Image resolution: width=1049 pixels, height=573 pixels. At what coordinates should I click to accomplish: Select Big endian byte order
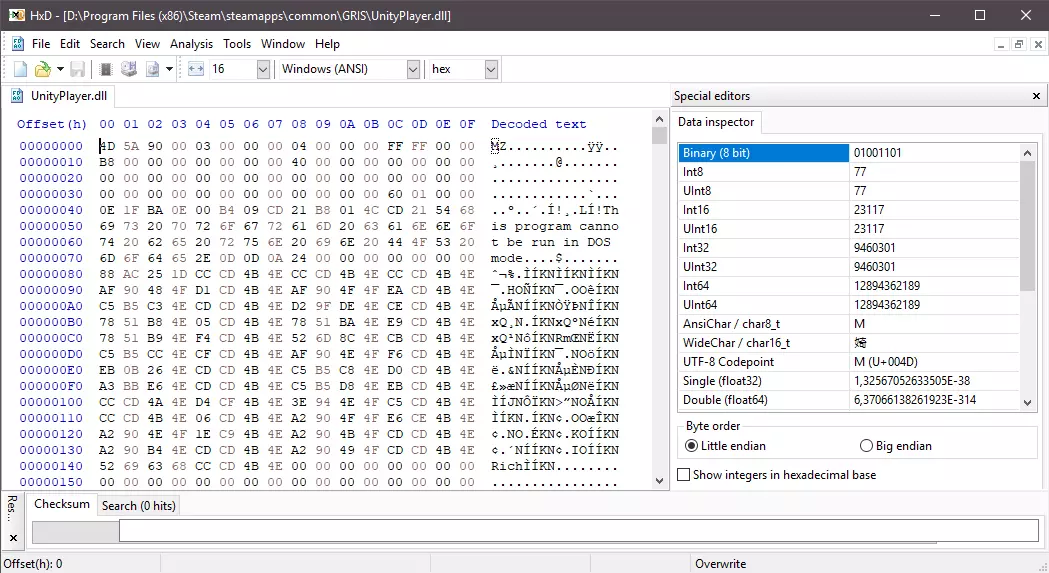(866, 446)
